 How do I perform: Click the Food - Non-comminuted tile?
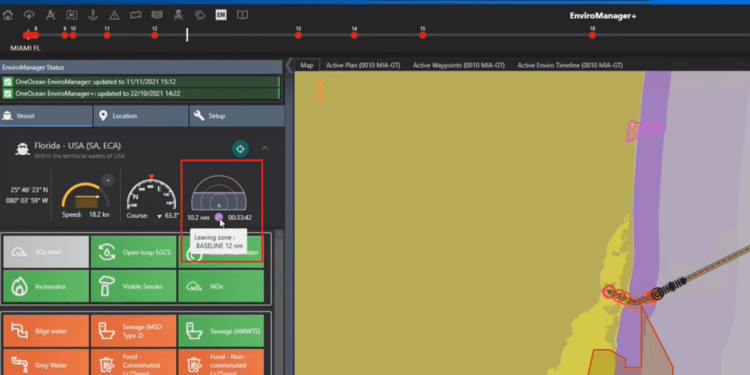point(221,362)
